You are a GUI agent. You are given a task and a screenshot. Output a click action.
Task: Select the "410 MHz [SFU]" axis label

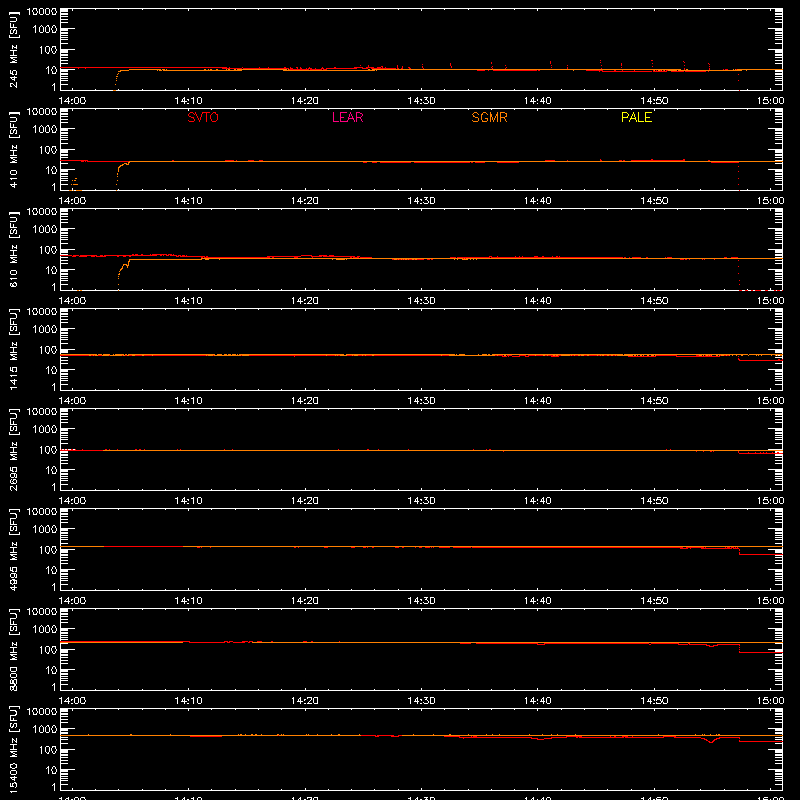[x=14, y=149]
